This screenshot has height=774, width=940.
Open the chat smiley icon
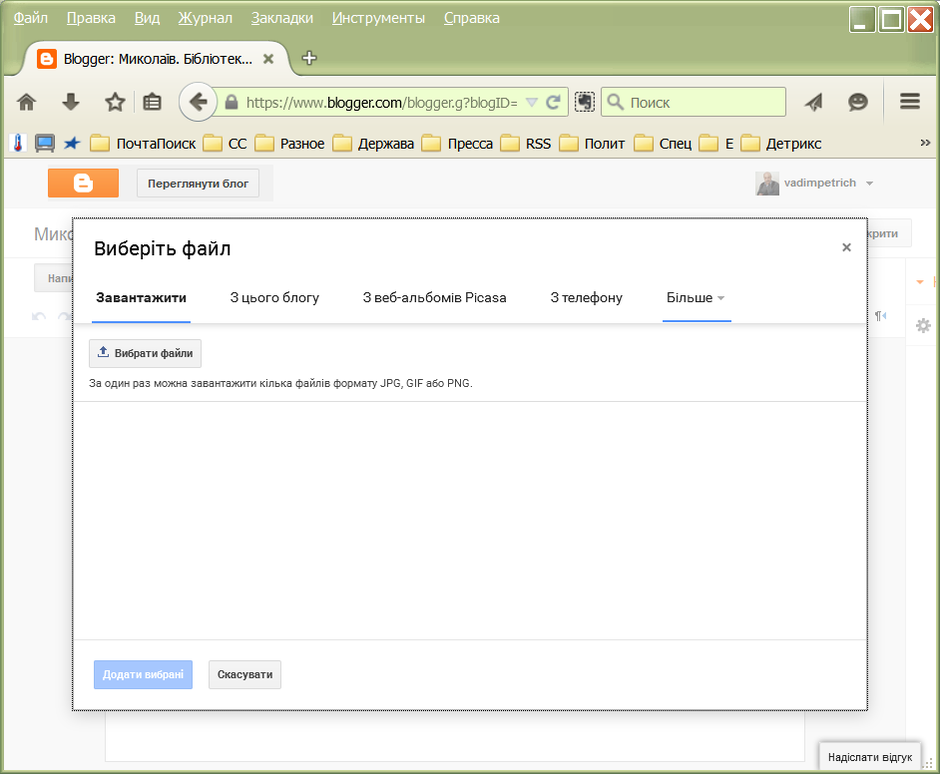(858, 102)
